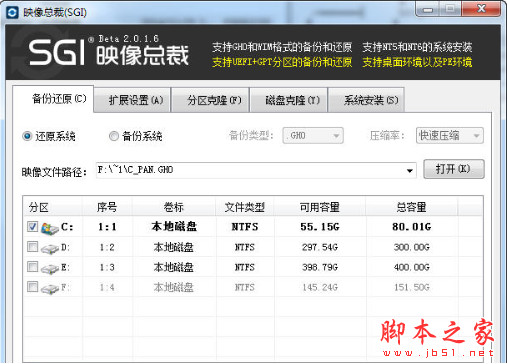507x364 pixels.
Task: Click the 分区 column header
Action: pyautogui.click(x=53, y=207)
